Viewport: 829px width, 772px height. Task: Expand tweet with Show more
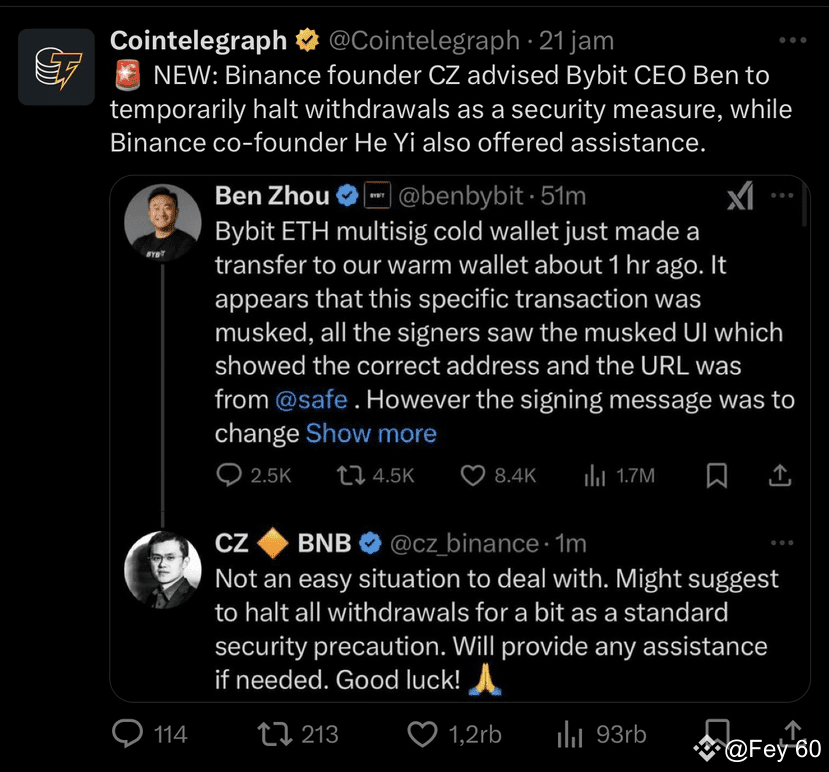tap(371, 434)
